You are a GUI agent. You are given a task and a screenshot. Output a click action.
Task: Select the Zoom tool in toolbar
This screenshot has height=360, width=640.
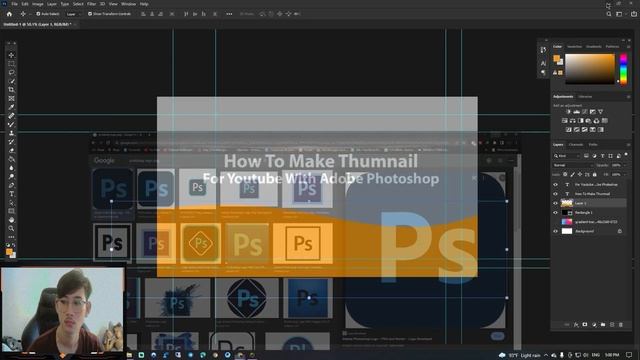pos(11,228)
